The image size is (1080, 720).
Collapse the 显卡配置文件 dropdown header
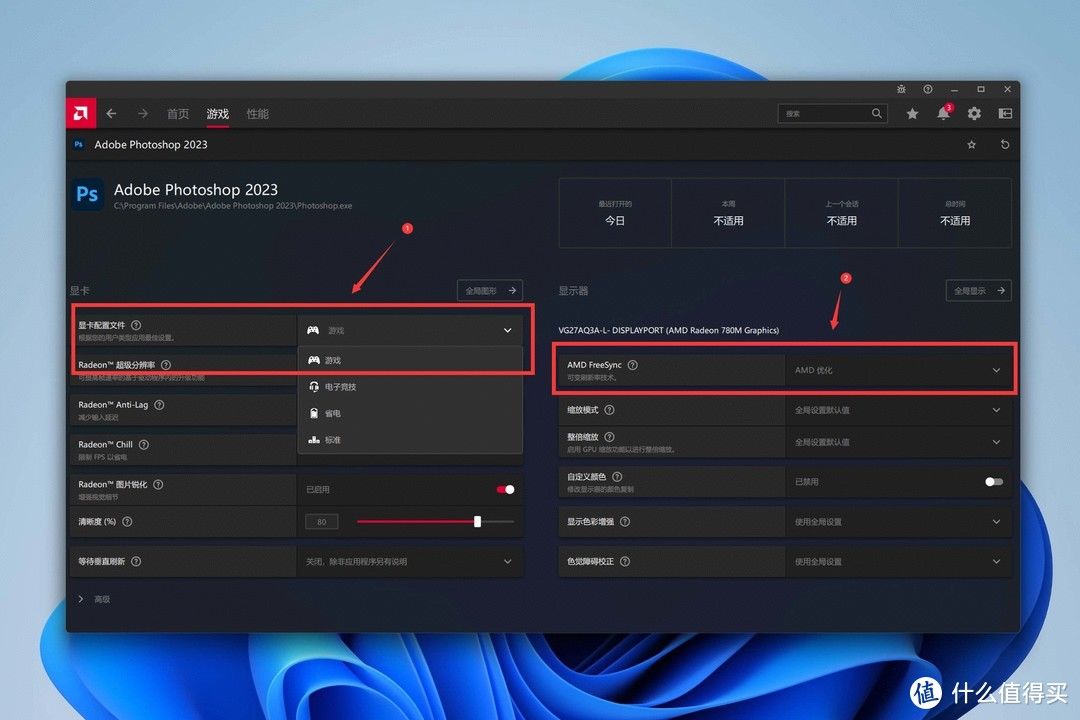point(410,331)
